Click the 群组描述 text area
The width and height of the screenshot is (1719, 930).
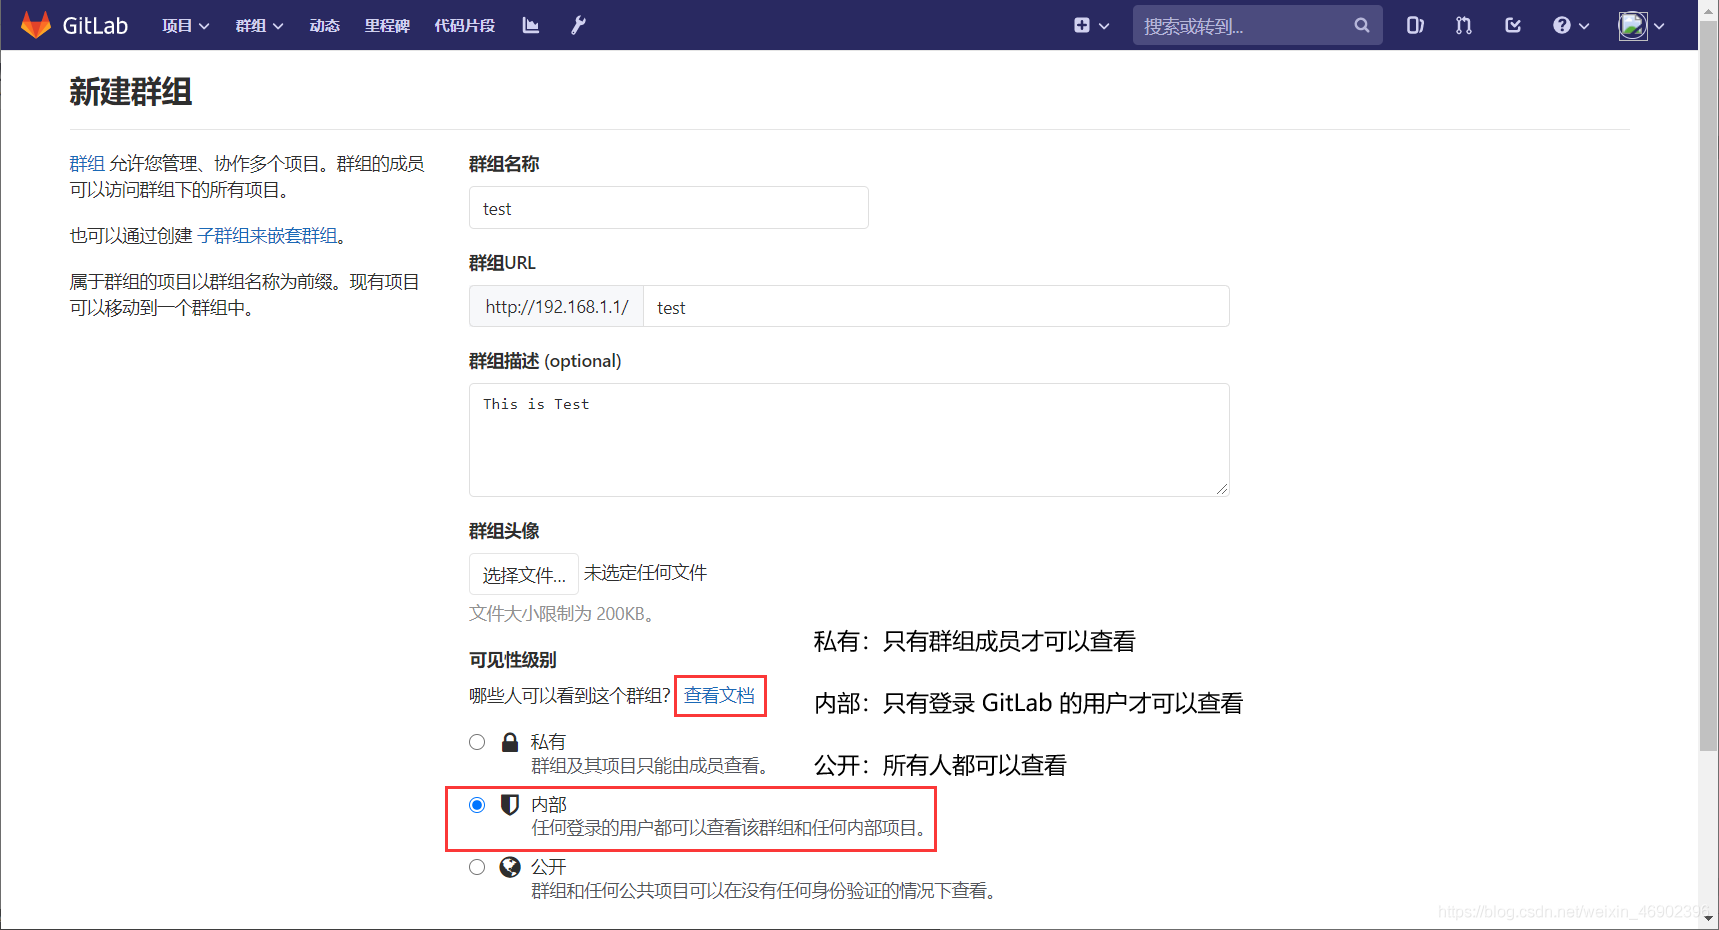click(x=849, y=440)
